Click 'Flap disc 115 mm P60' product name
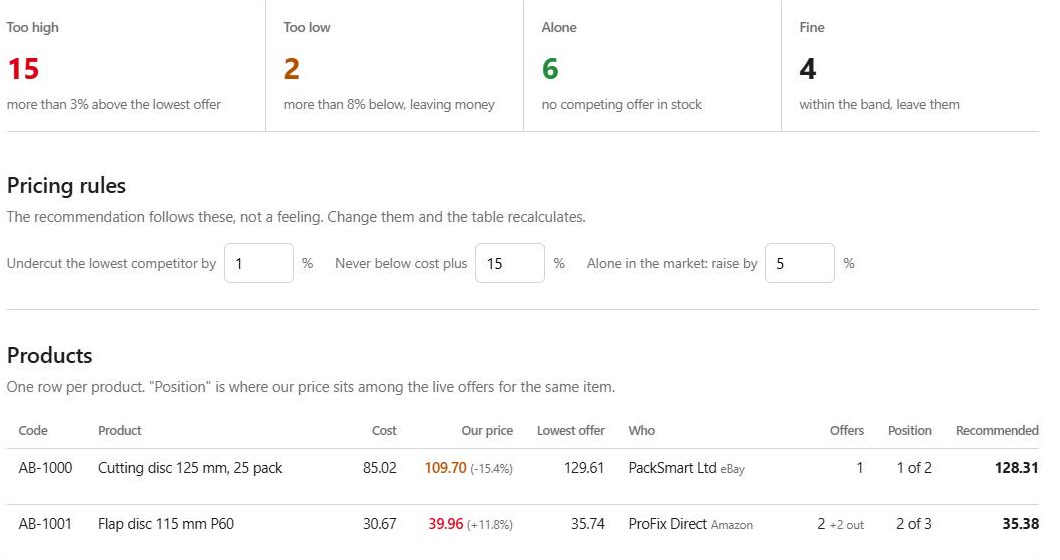This screenshot has width=1060, height=560. [166, 523]
